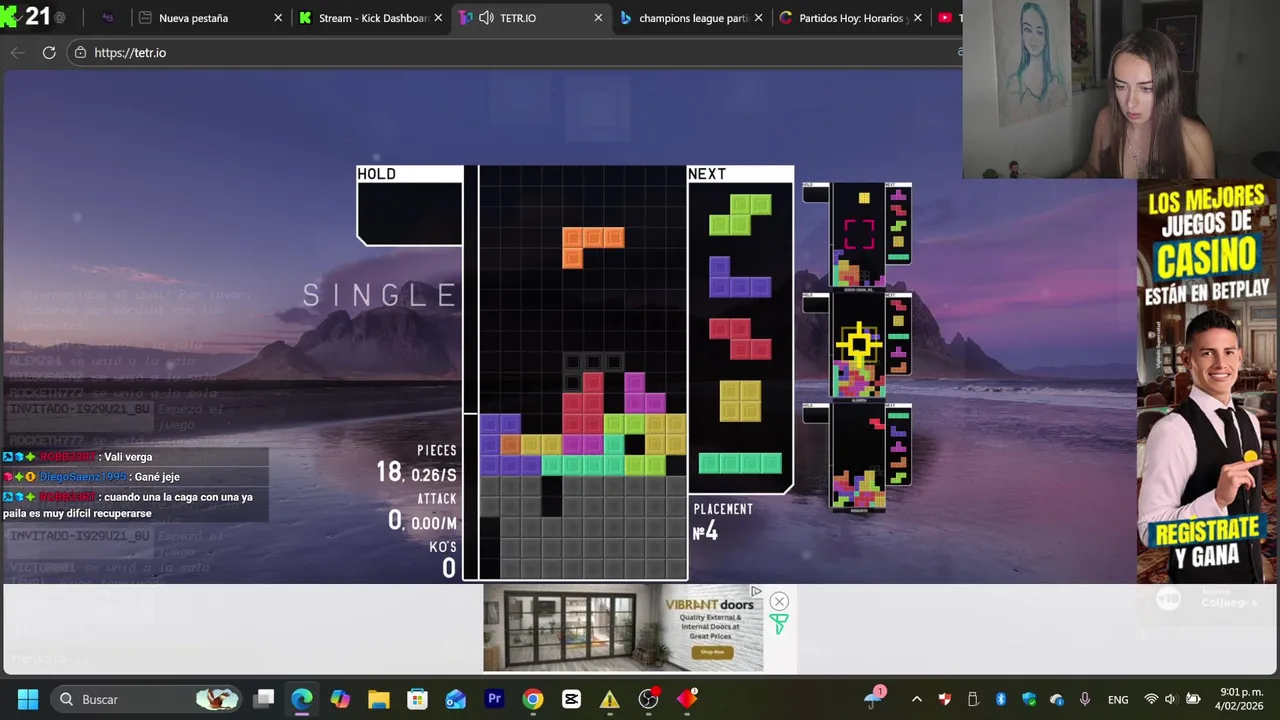Click the Bluetooth tray icon
The height and width of the screenshot is (720, 1280).
pyautogui.click(x=1000, y=699)
